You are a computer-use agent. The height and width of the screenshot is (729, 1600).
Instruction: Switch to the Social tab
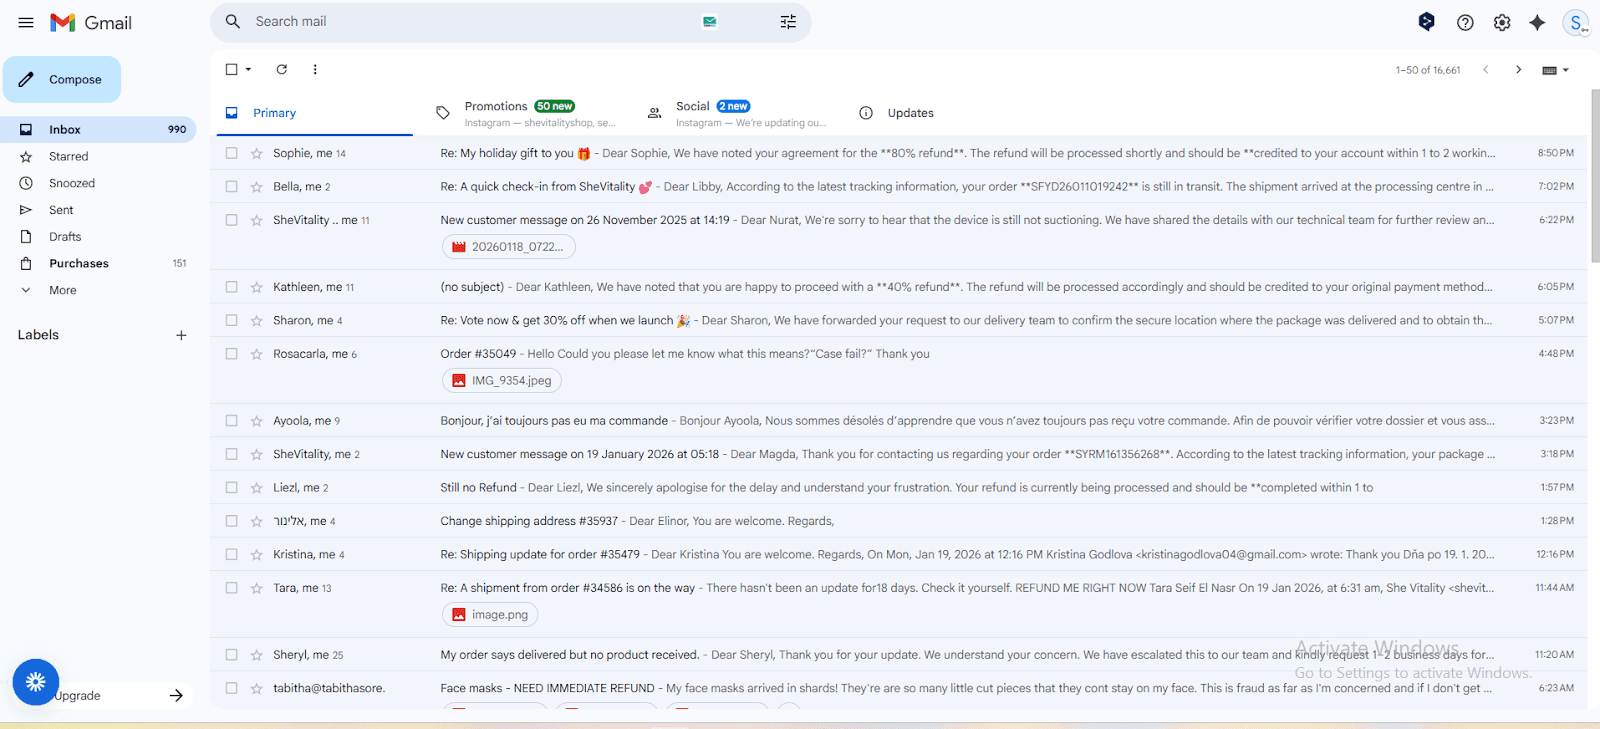pos(738,113)
